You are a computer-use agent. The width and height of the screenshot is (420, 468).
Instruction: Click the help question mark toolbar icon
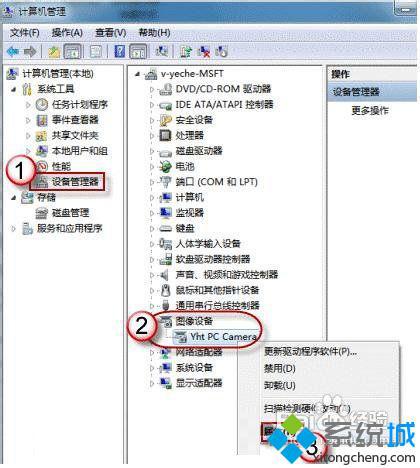(120, 52)
